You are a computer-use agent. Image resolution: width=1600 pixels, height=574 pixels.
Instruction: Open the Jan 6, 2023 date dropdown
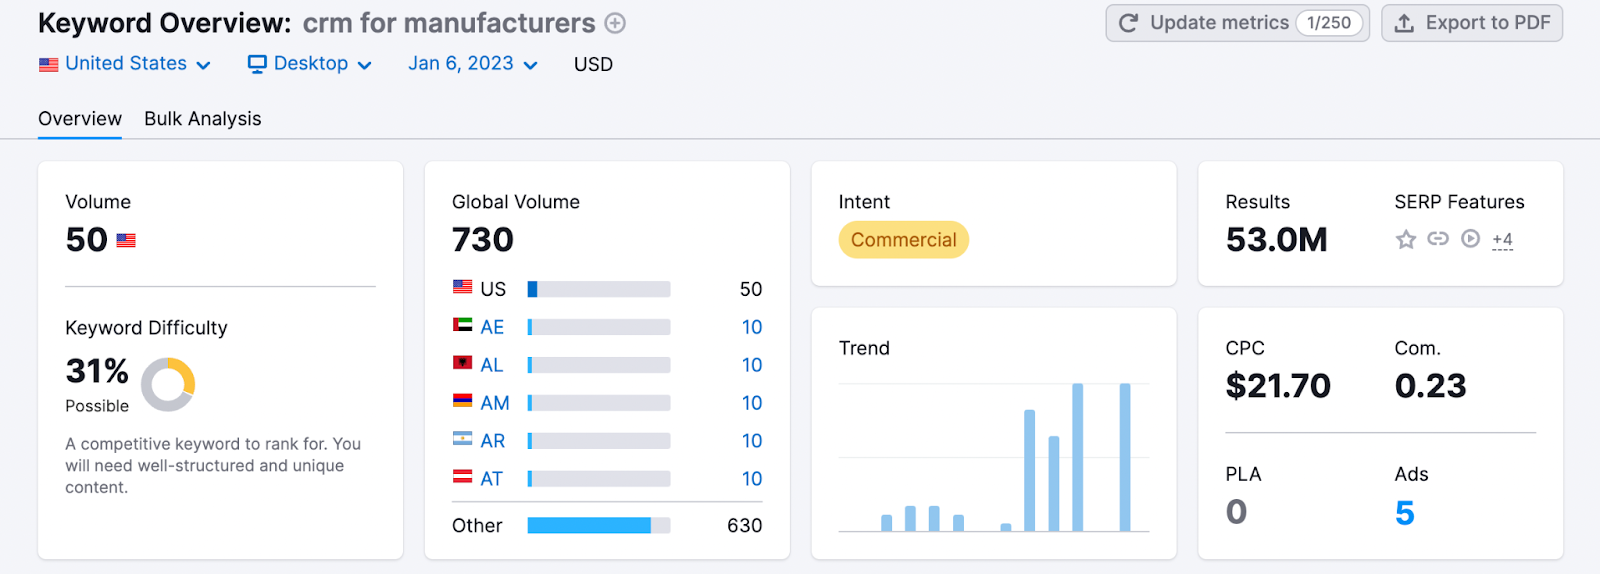point(472,64)
